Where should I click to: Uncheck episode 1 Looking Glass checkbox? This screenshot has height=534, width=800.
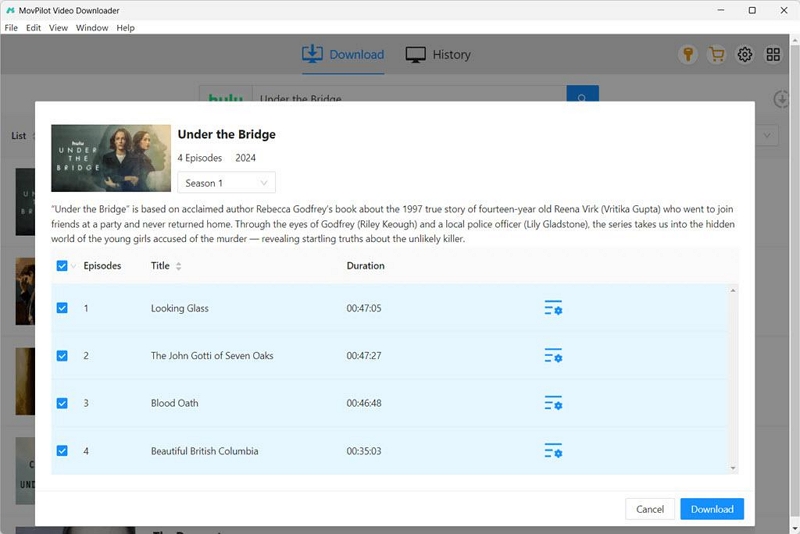[x=62, y=308]
